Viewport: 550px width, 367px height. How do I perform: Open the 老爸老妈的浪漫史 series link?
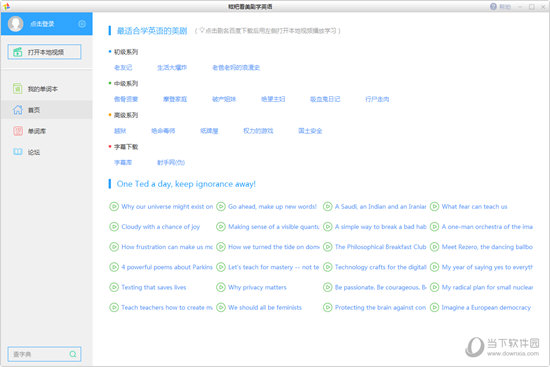pos(236,67)
